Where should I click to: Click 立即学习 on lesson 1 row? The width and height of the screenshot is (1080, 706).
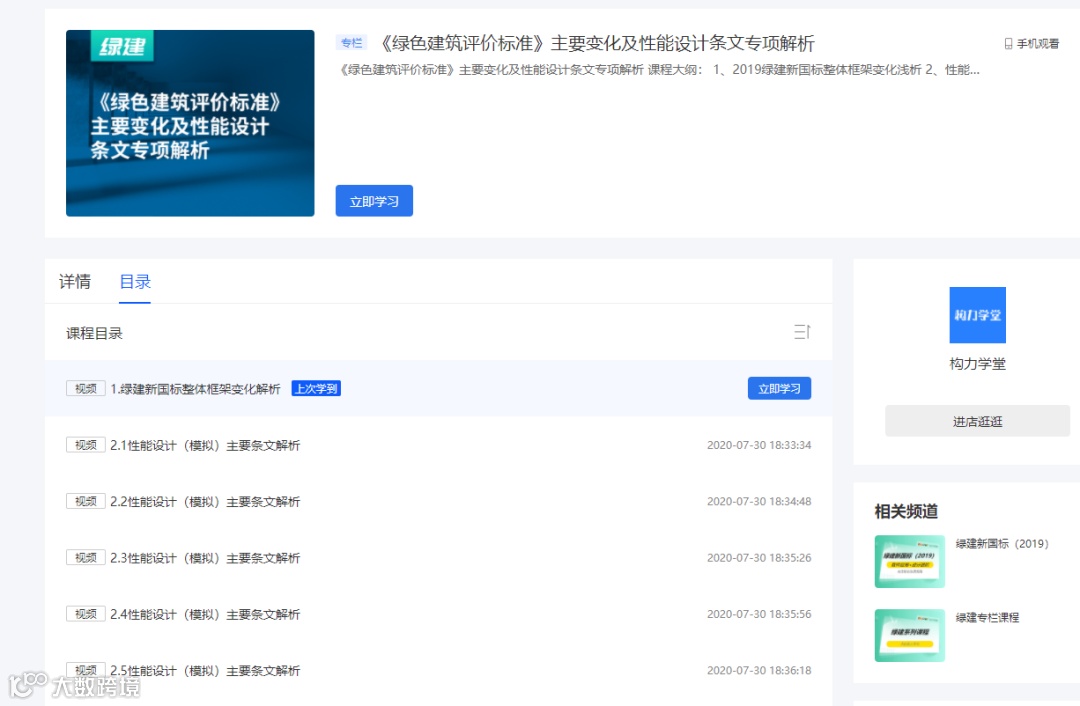coord(779,388)
